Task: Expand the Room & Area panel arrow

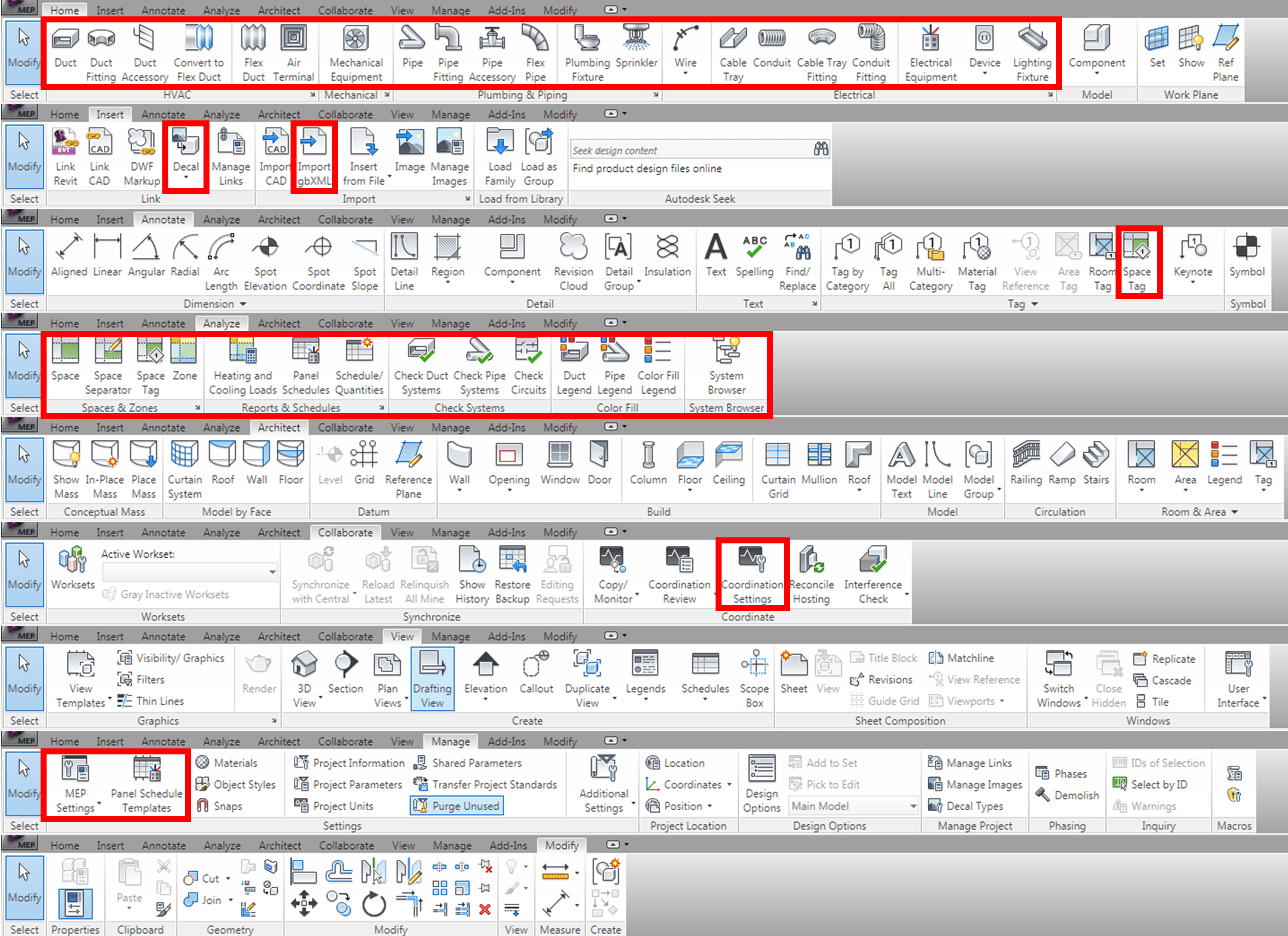Action: [1234, 512]
